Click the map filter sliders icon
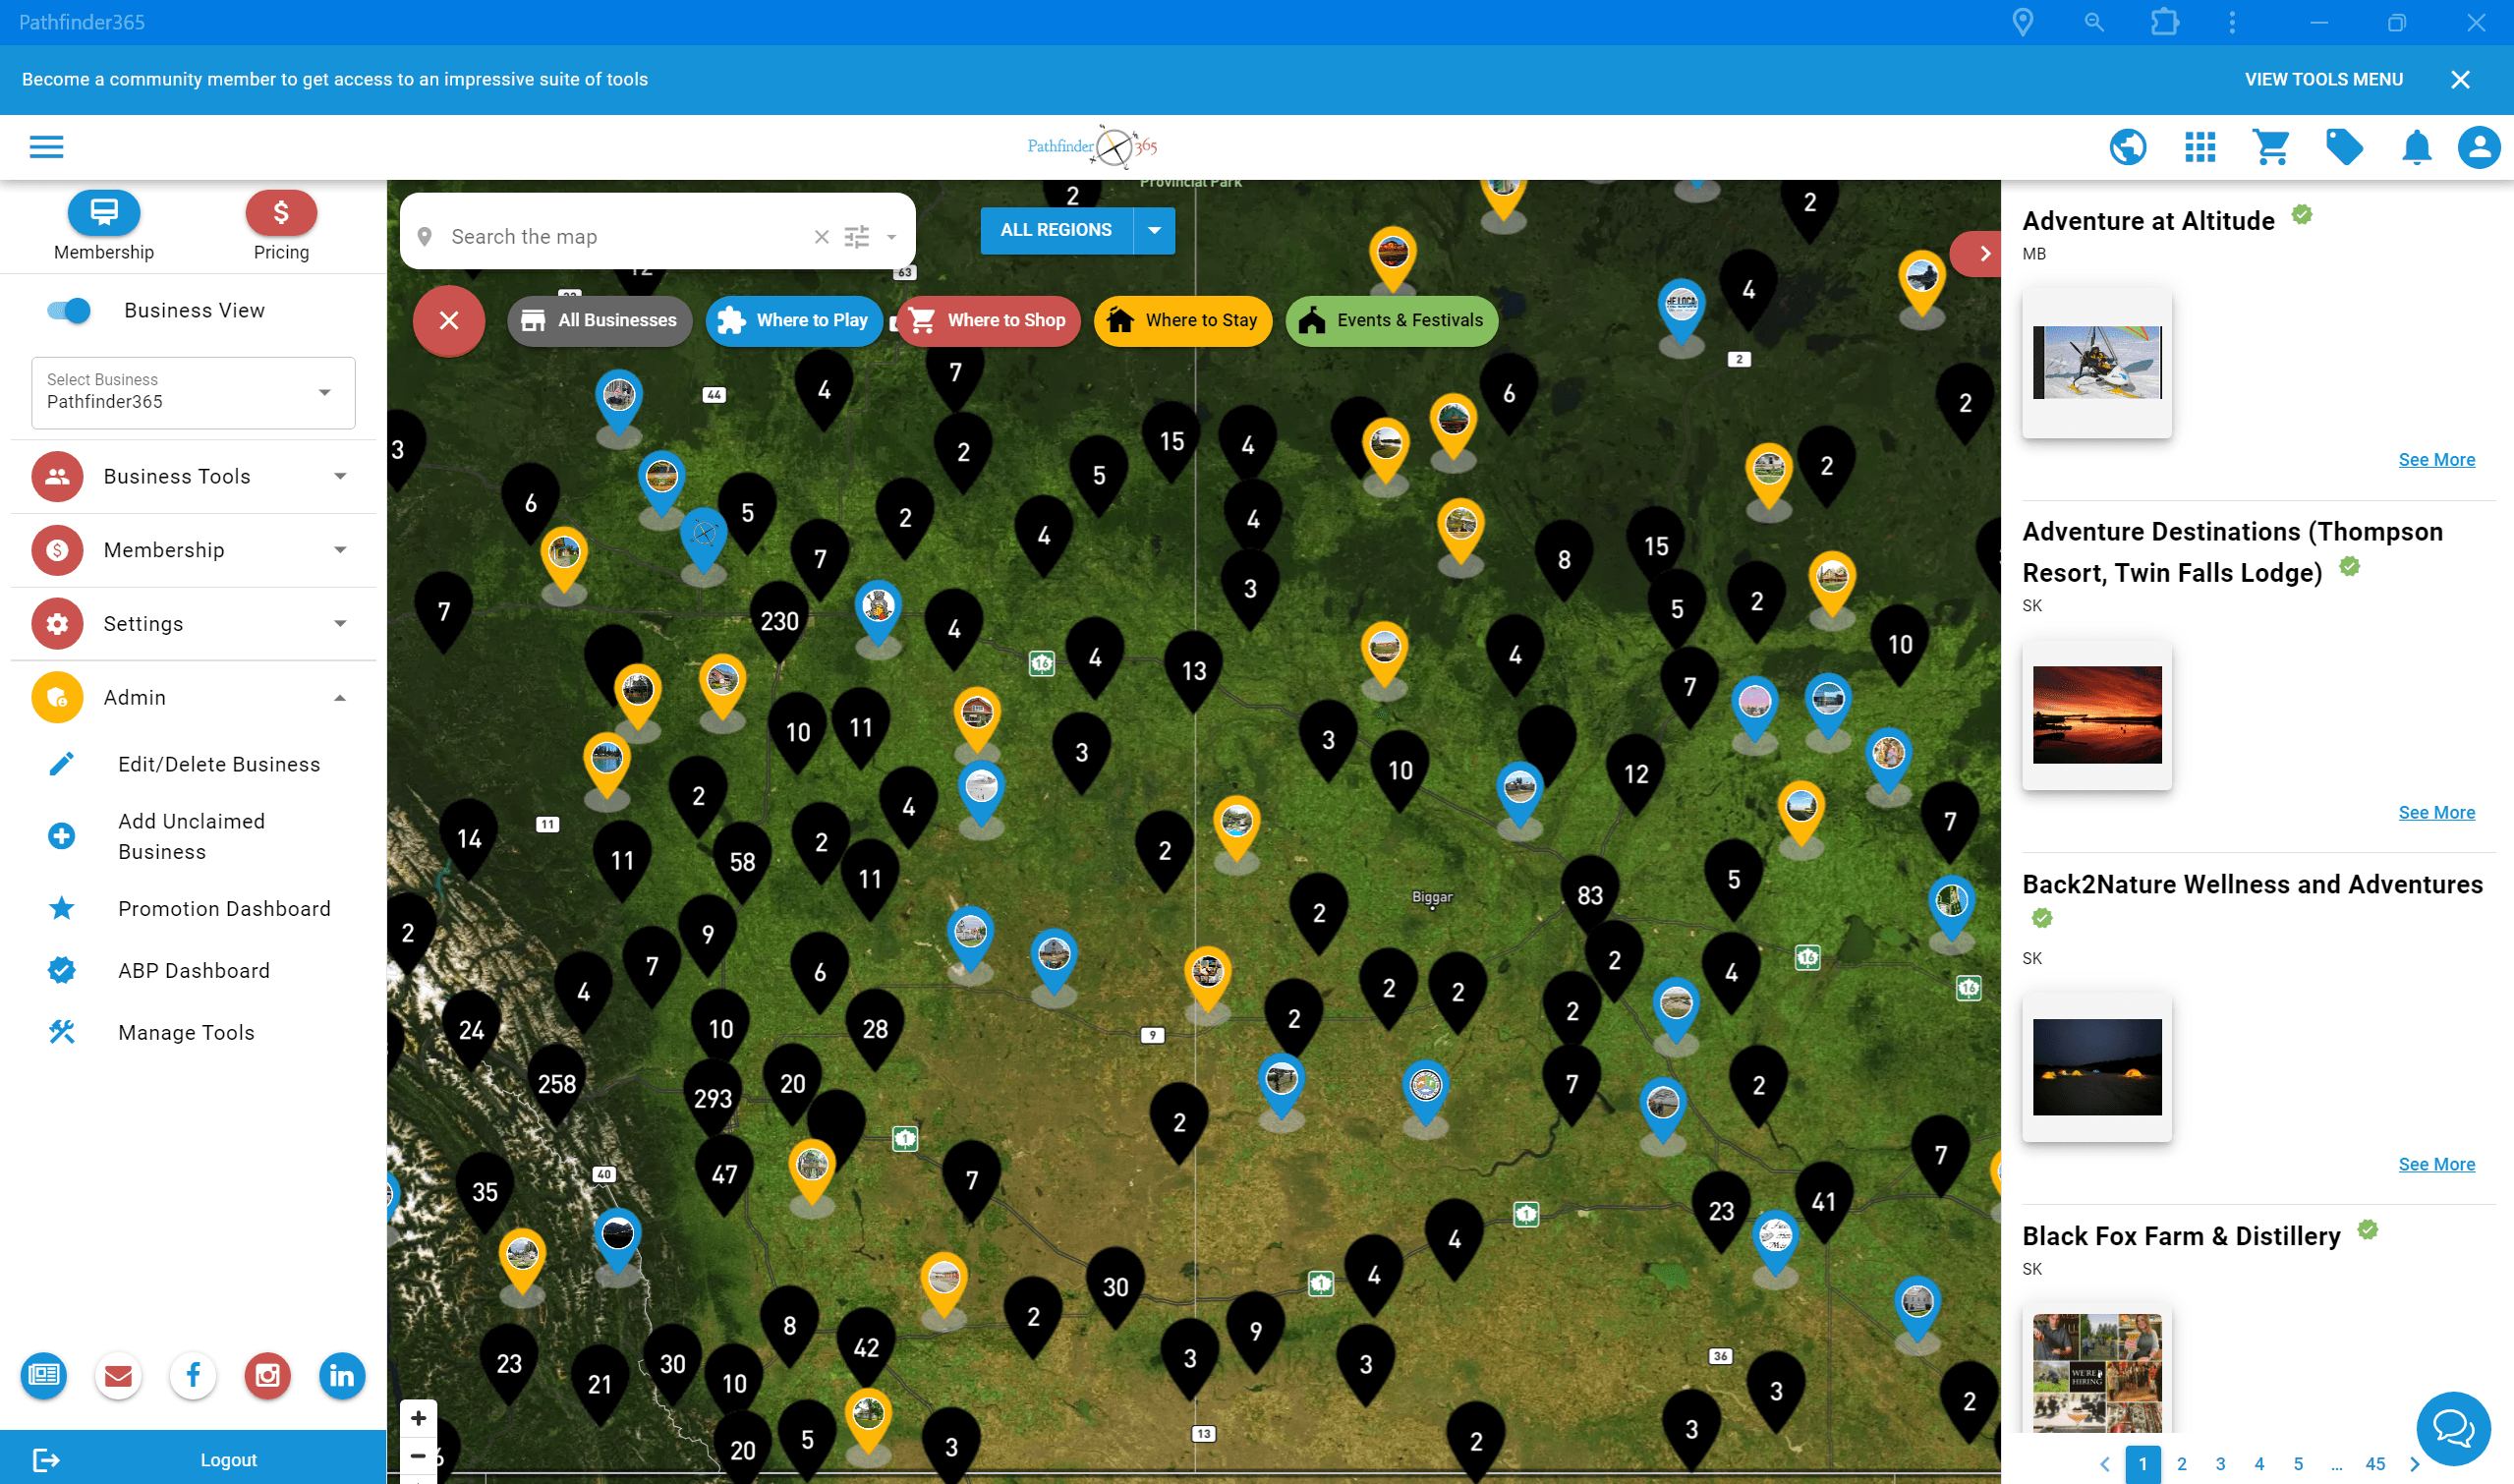Image resolution: width=2514 pixels, height=1484 pixels. pyautogui.click(x=857, y=237)
